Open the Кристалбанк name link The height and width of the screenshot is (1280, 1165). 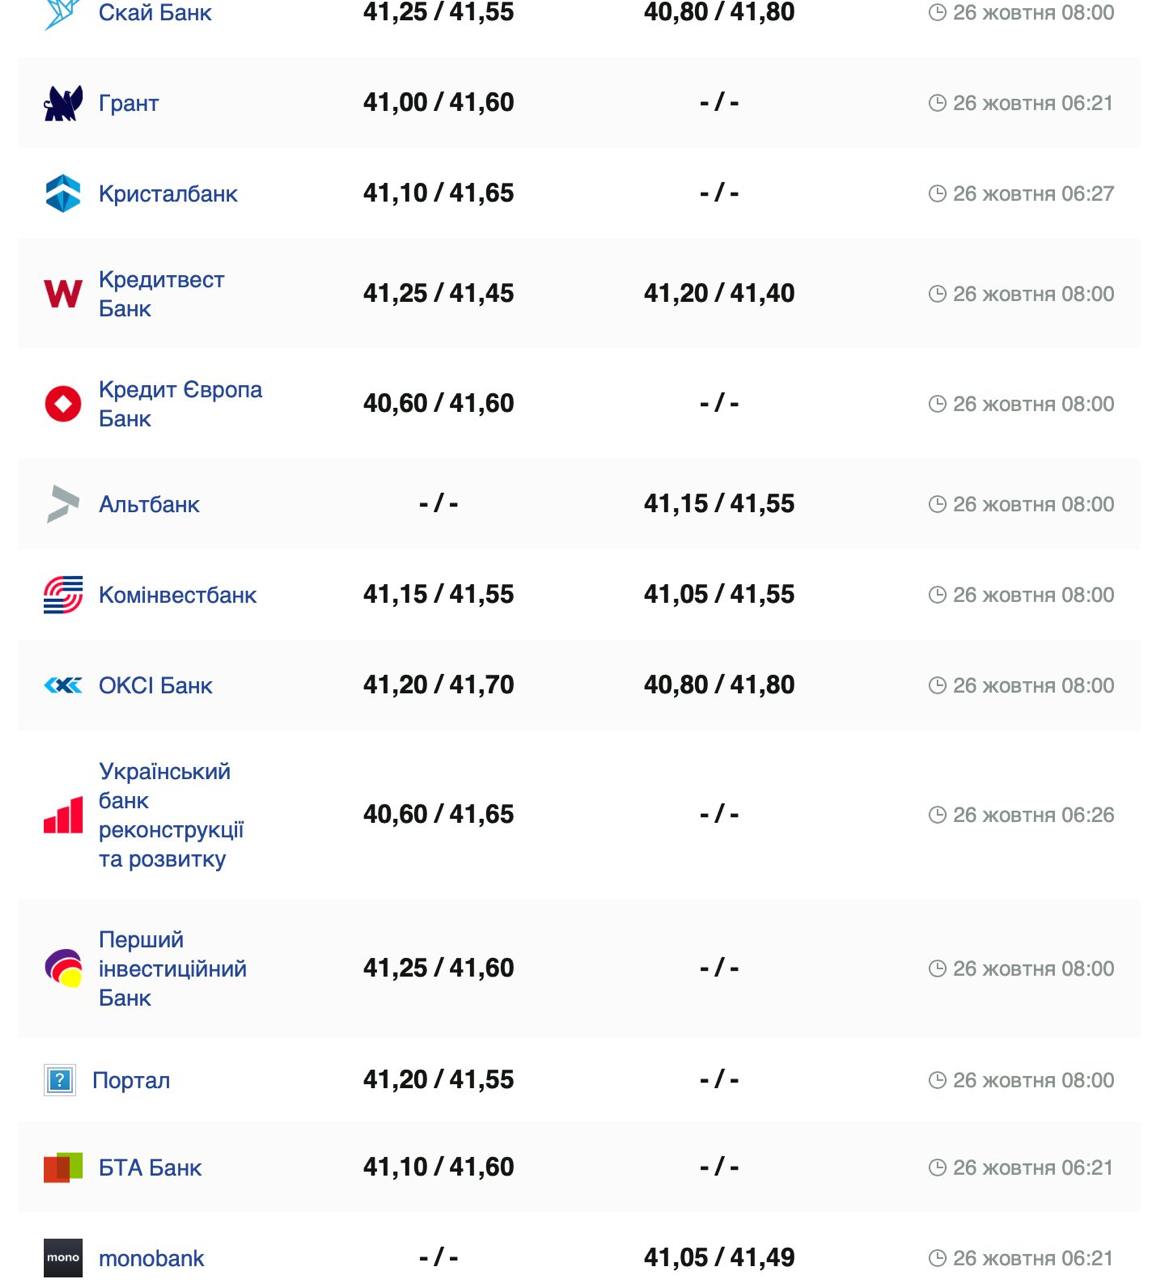(168, 194)
